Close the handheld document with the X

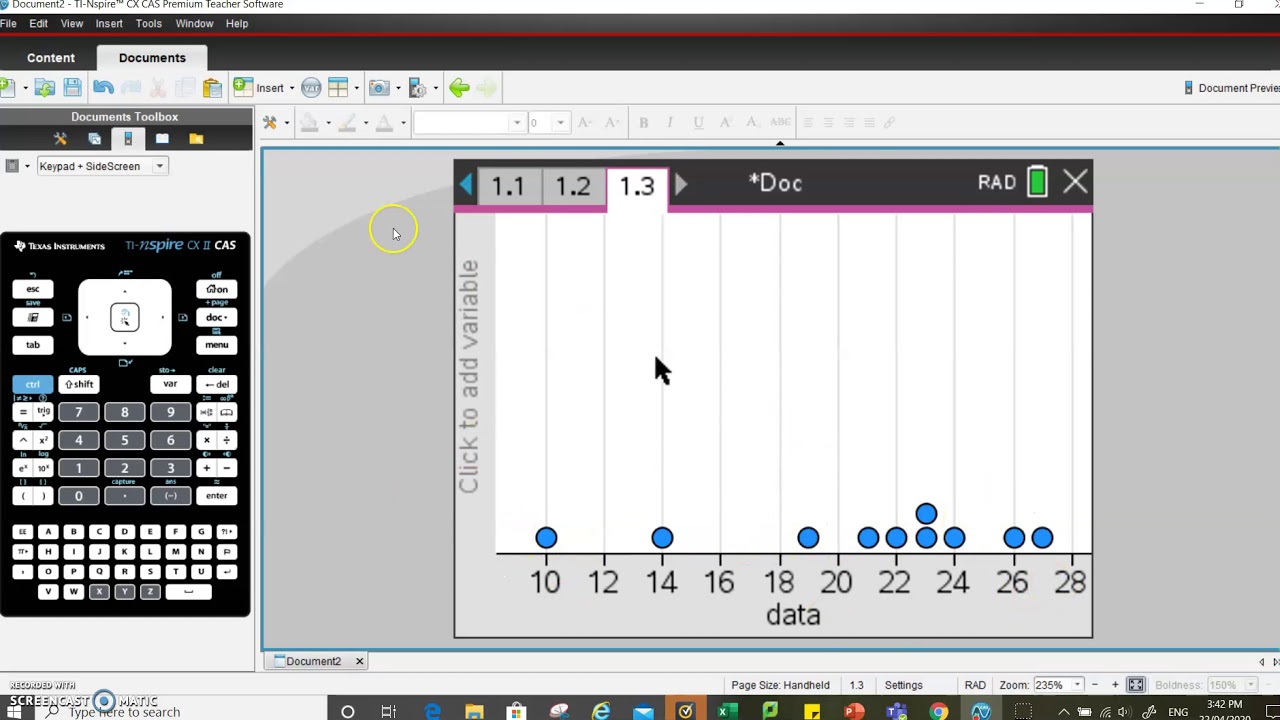pos(1075,182)
